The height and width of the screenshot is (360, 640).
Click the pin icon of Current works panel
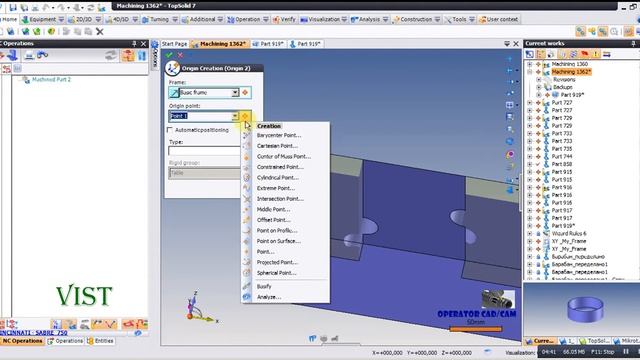(x=633, y=43)
